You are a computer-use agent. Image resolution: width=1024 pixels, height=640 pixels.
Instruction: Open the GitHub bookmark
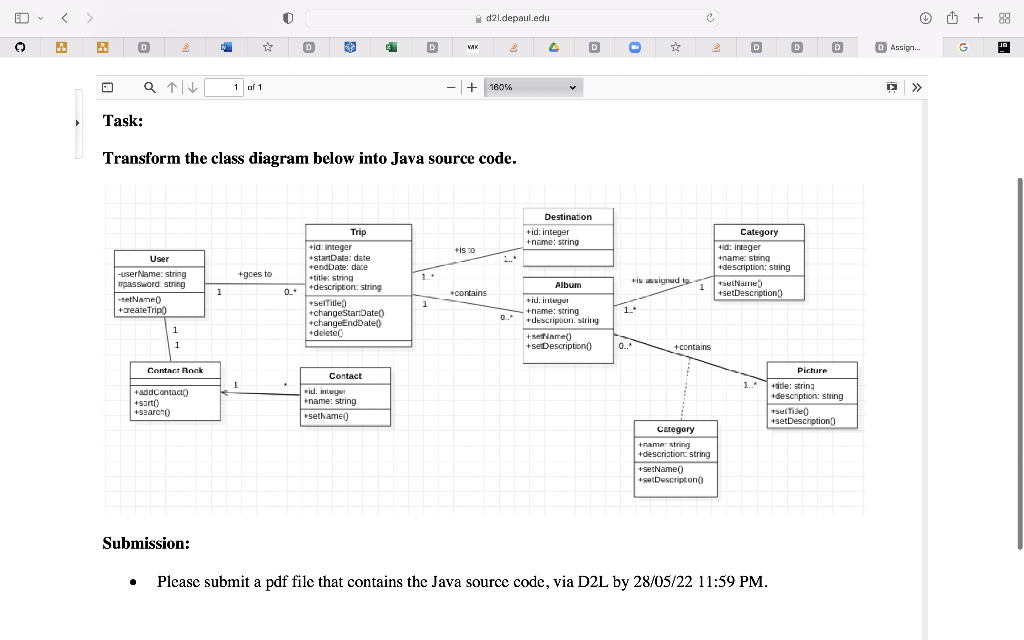[18, 47]
